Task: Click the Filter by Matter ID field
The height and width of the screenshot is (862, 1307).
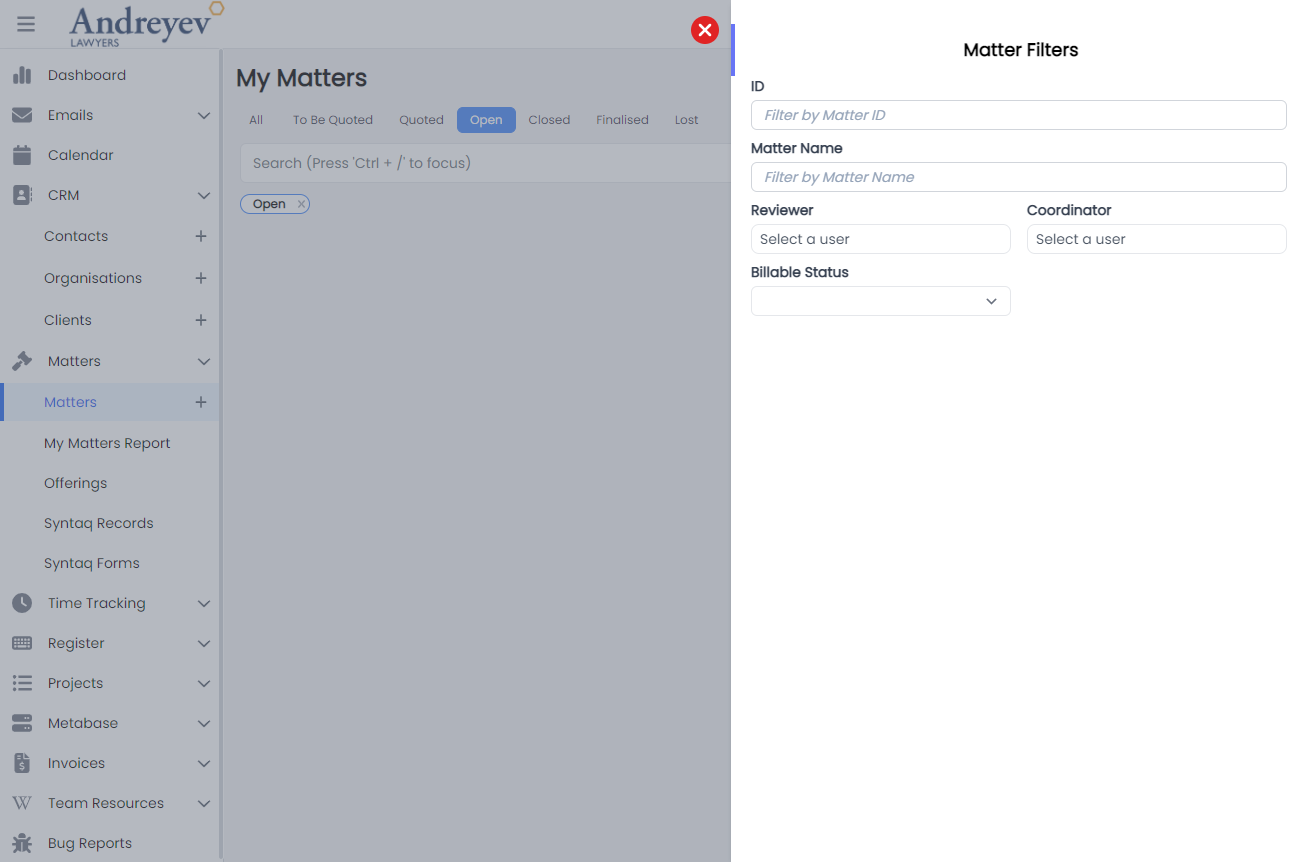Action: pyautogui.click(x=1018, y=115)
